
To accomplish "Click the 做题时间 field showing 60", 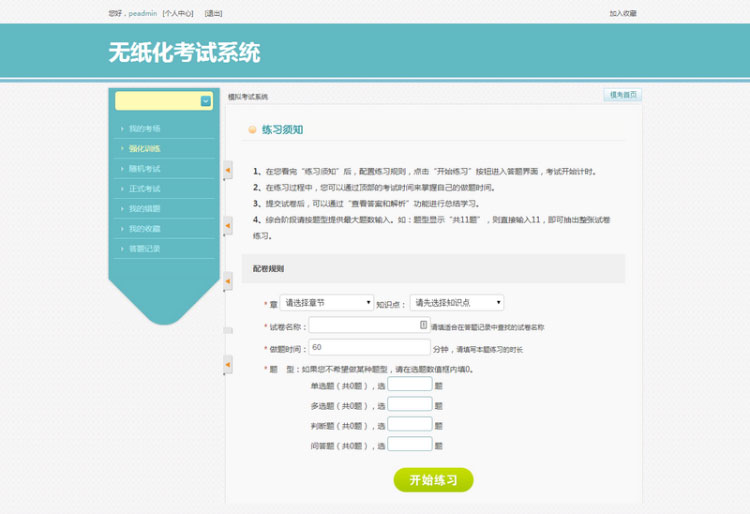I will pyautogui.click(x=369, y=348).
